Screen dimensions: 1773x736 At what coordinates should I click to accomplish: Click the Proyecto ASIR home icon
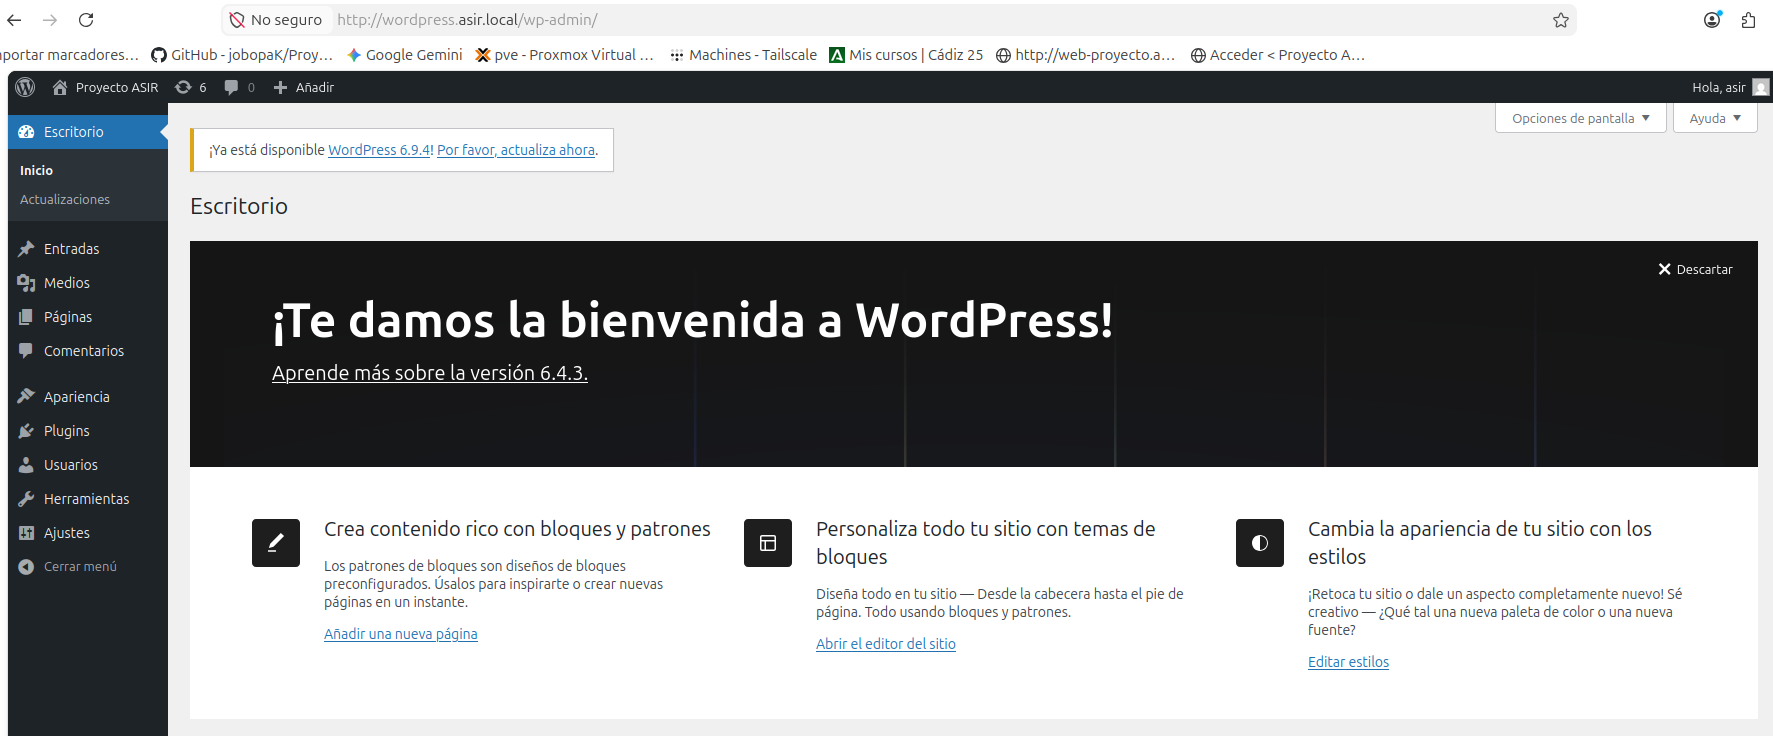60,87
